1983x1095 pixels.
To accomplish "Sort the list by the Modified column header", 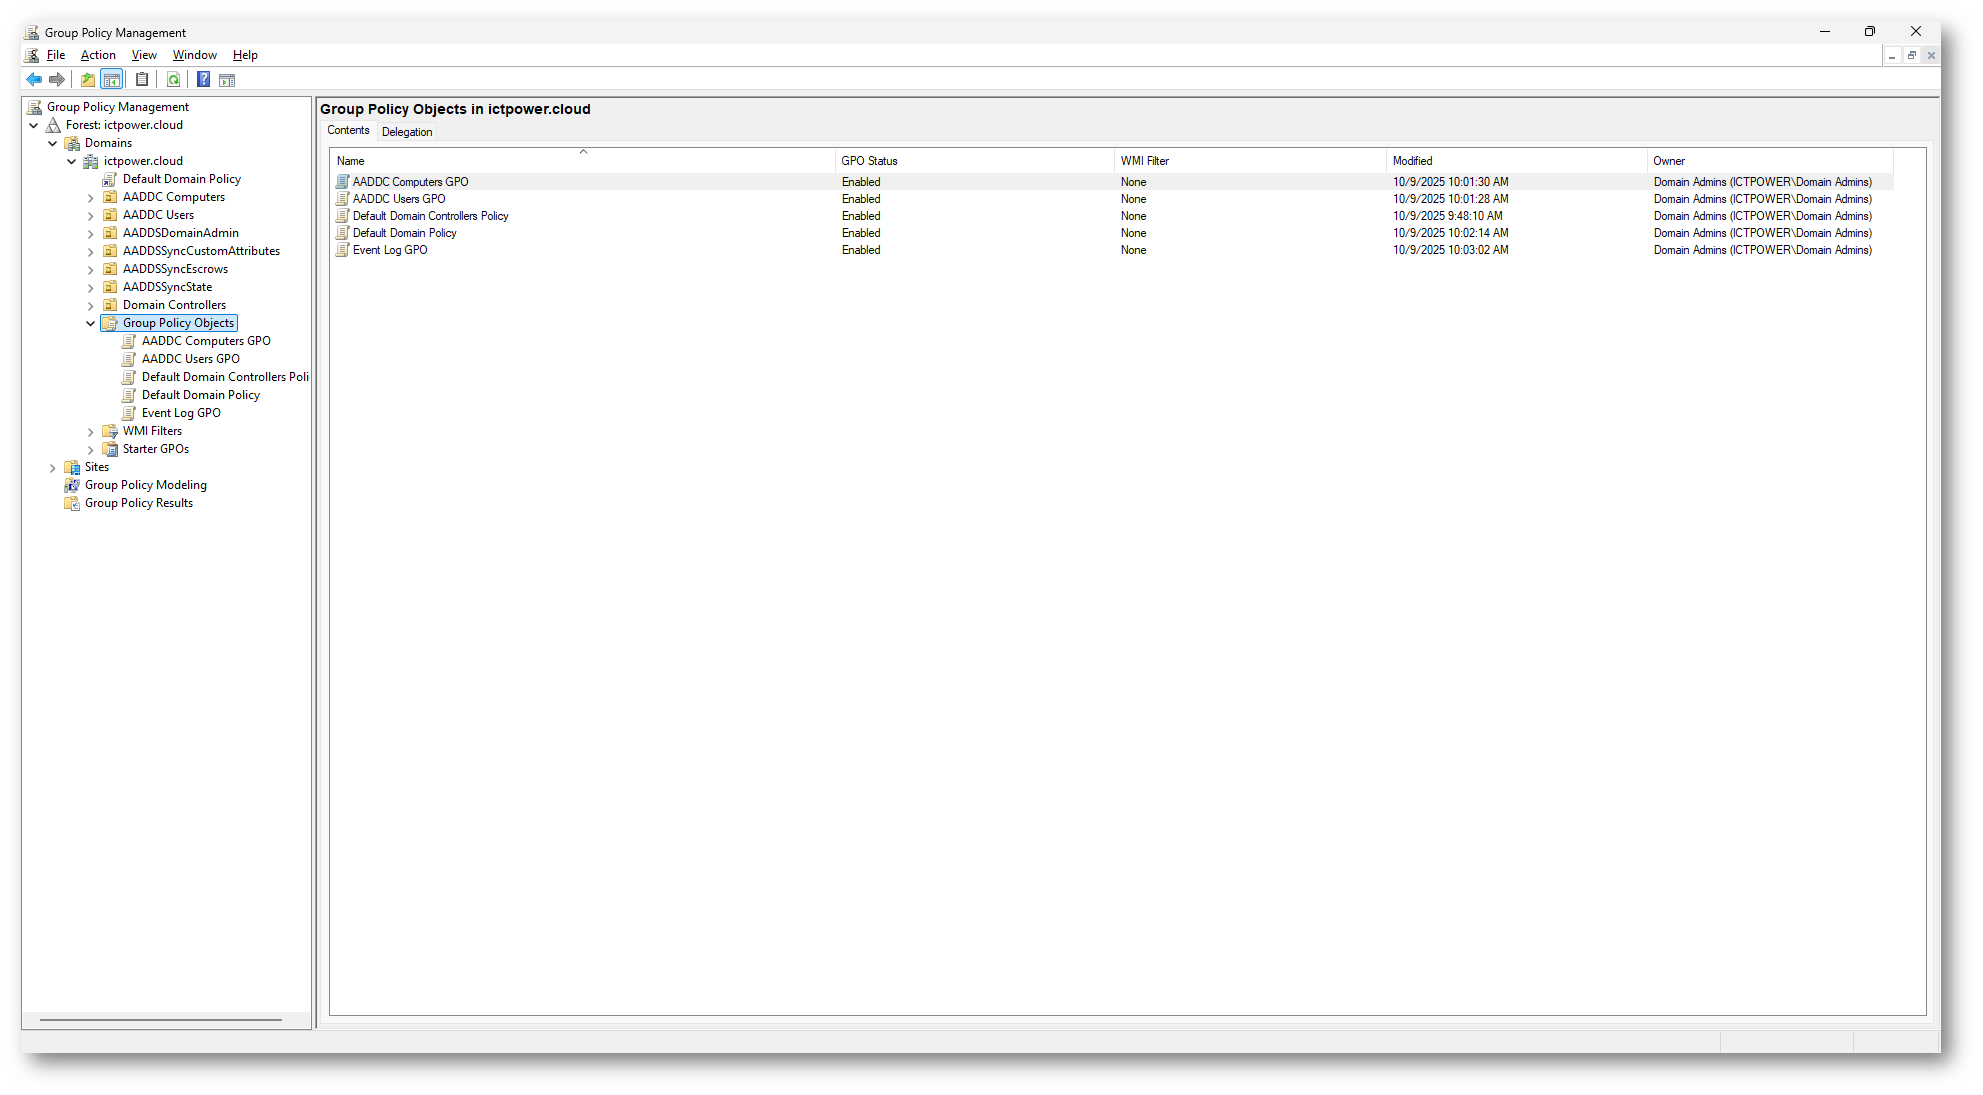I will coord(1412,161).
